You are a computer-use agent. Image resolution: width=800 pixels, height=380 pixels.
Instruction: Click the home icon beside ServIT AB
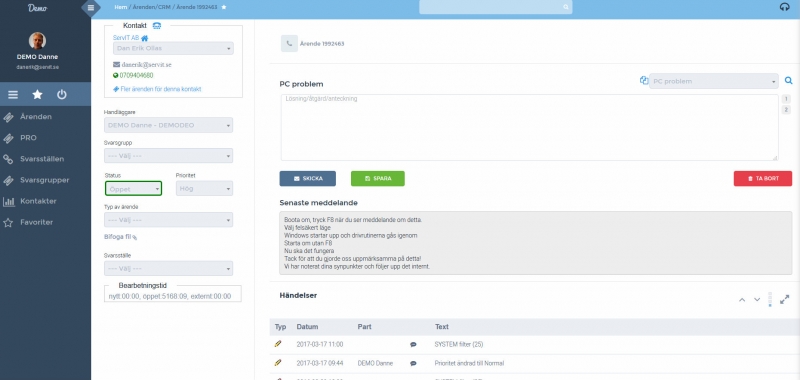pos(145,38)
